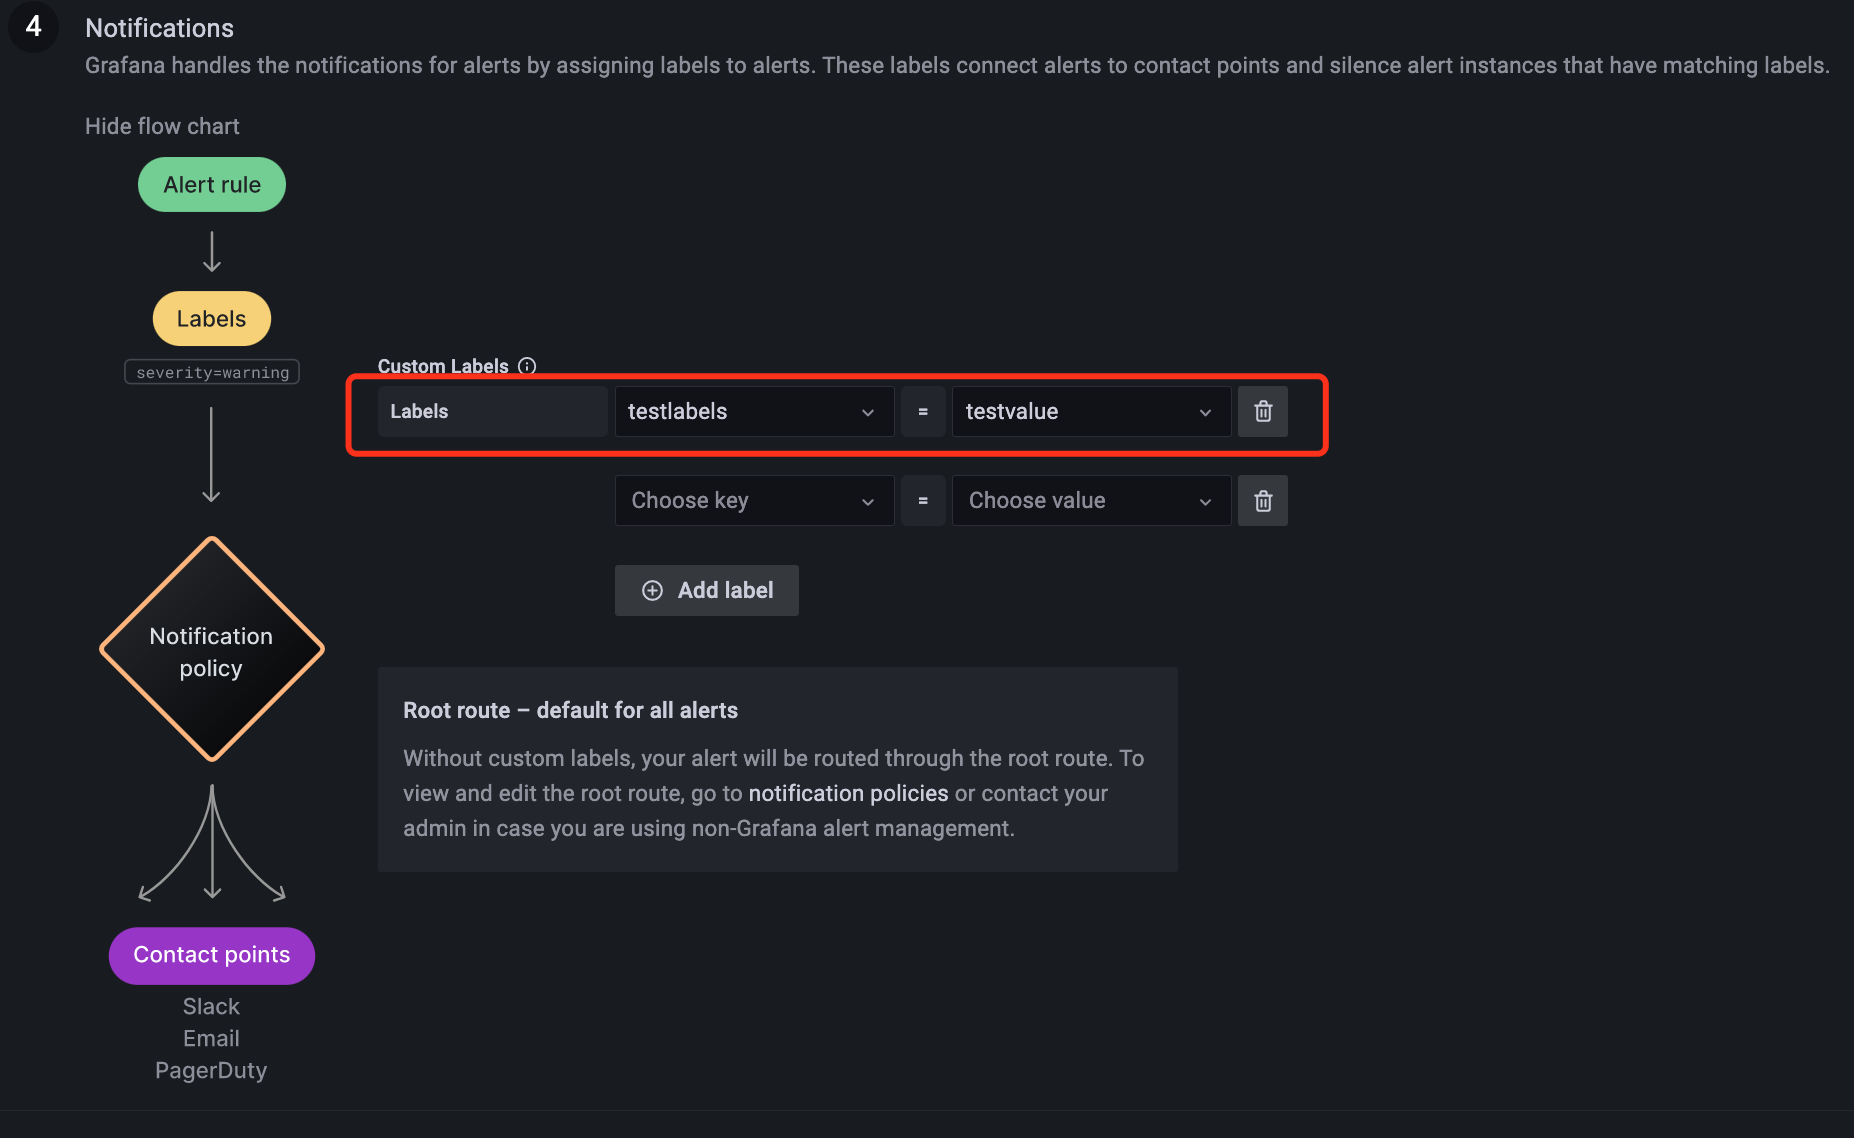Viewport: 1854px width, 1138px height.
Task: Click the Notification policy diamond
Action: coord(211,651)
